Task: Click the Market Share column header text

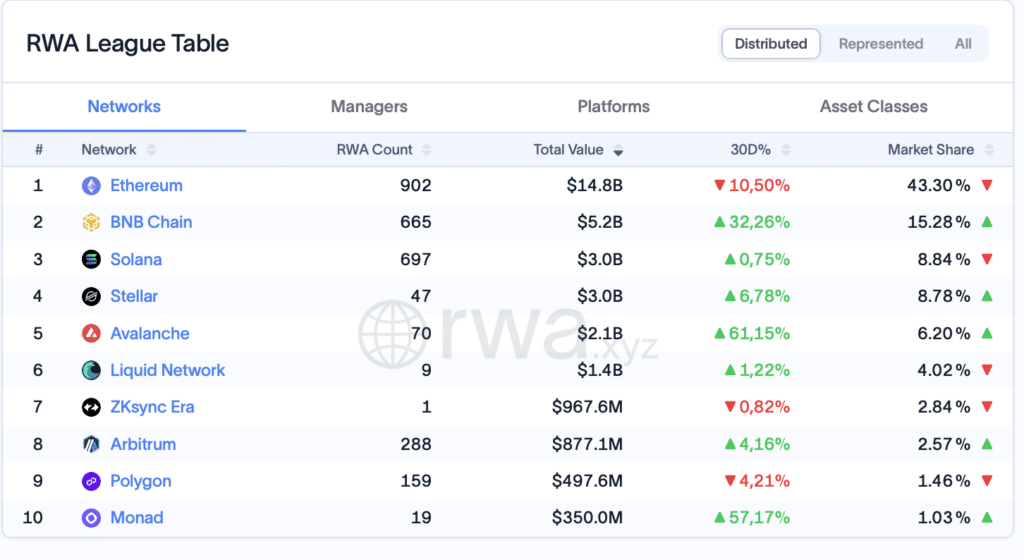Action: pos(931,150)
